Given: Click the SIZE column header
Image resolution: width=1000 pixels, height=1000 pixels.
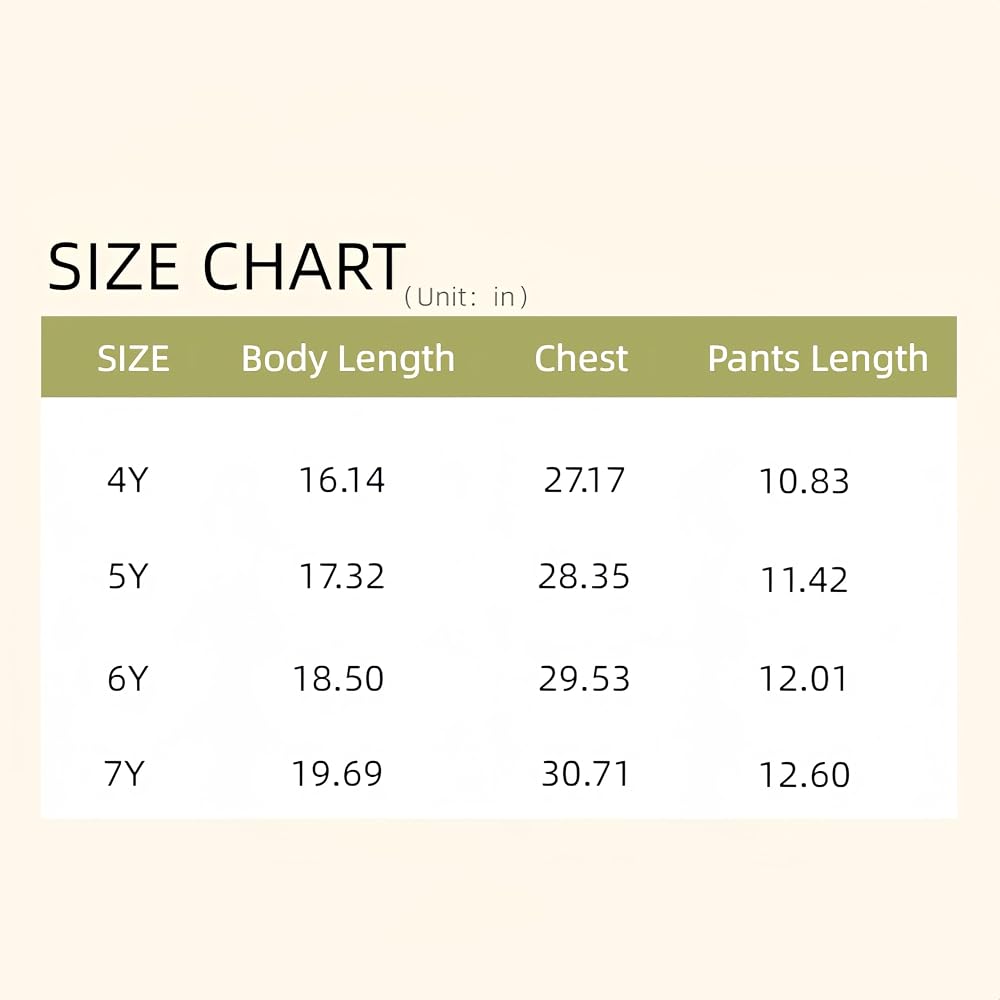Looking at the screenshot, I should [x=133, y=358].
